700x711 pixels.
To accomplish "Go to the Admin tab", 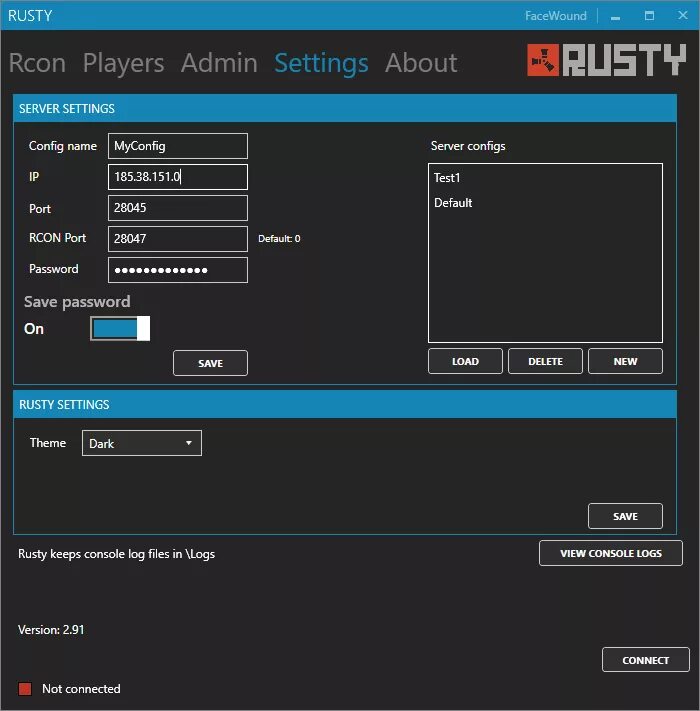I will tap(219, 63).
